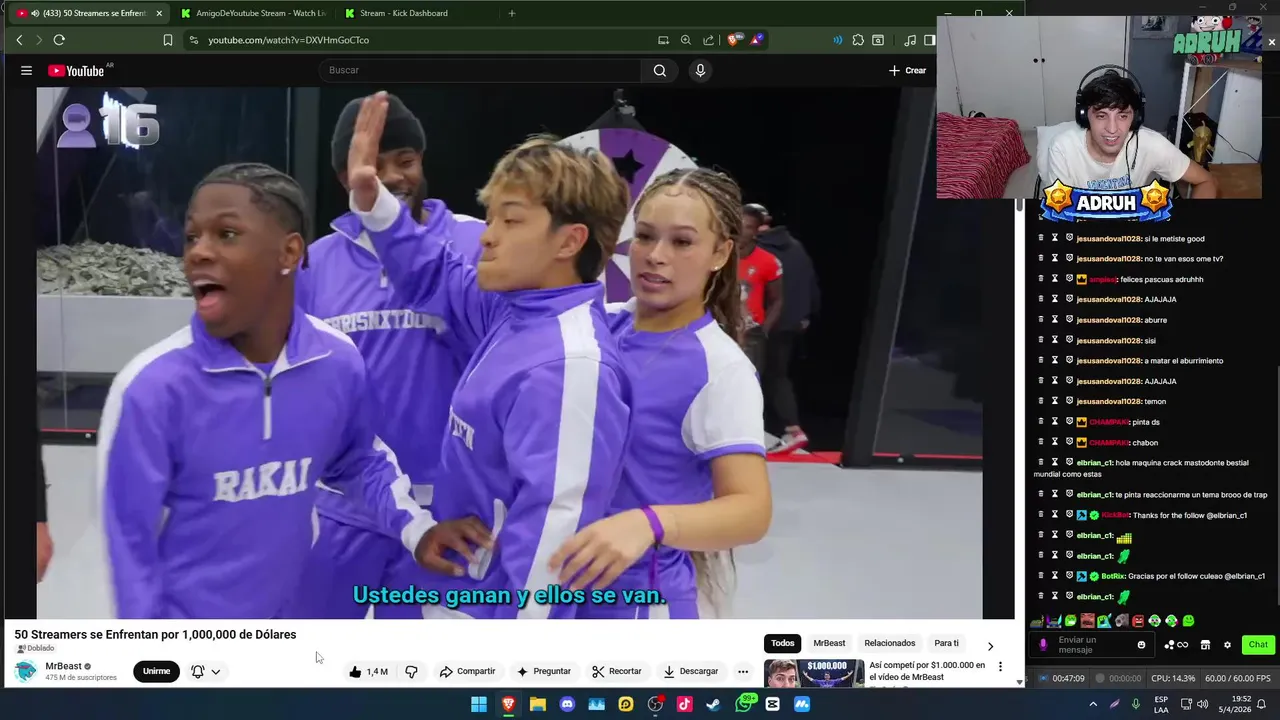Close the 50 Streamers browser tab
This screenshot has width=1280, height=720.
[159, 13]
